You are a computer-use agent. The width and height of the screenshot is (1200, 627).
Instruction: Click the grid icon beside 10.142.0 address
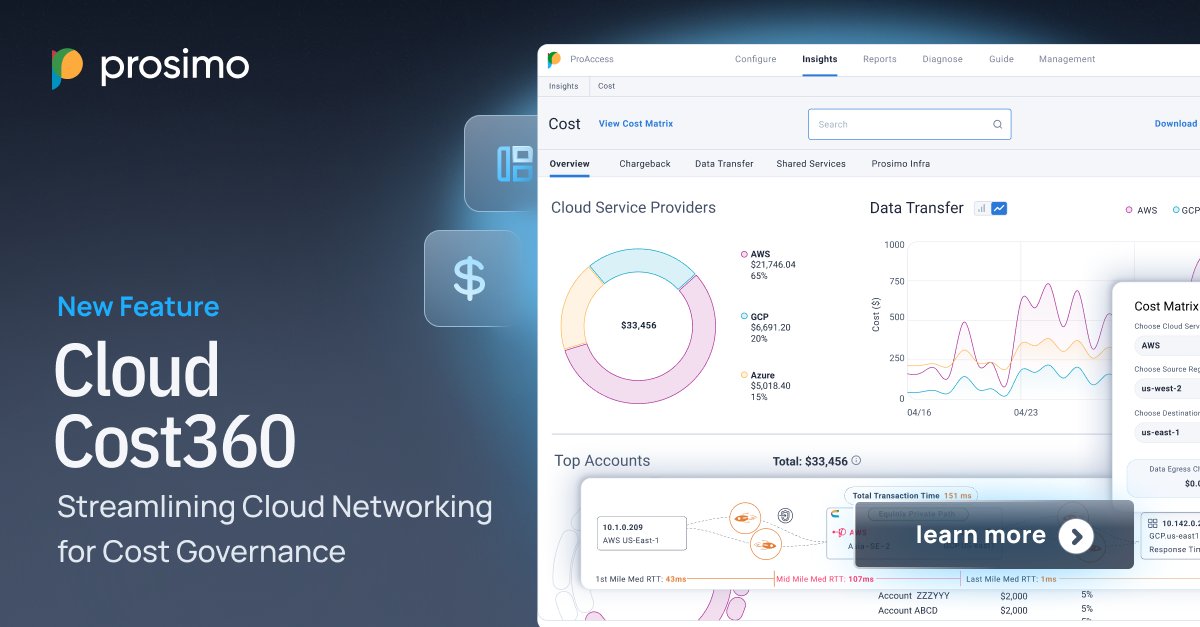(x=1153, y=523)
